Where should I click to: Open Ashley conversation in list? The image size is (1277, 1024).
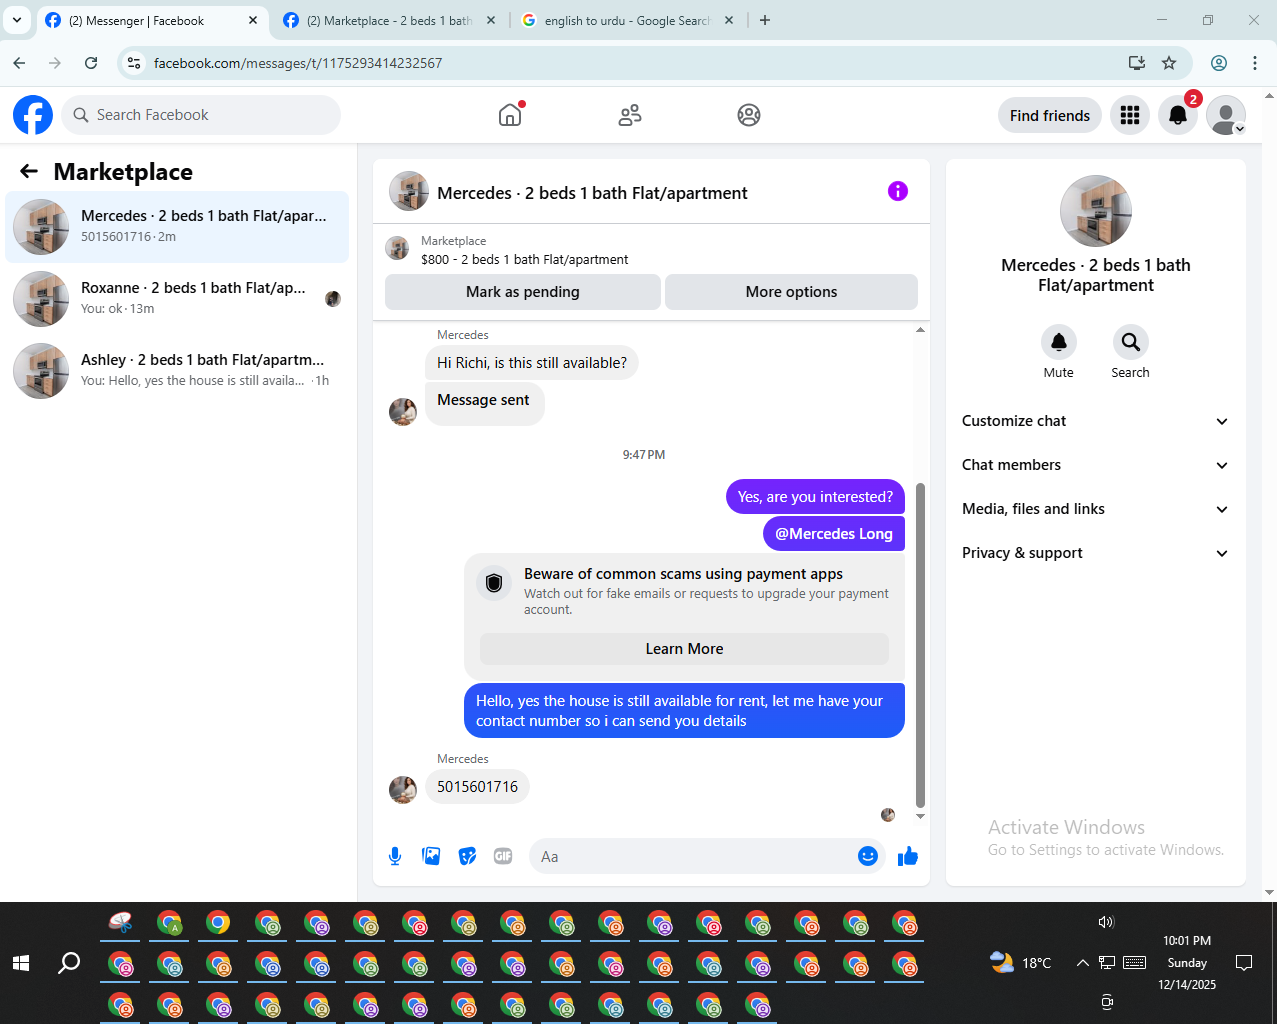coord(177,371)
